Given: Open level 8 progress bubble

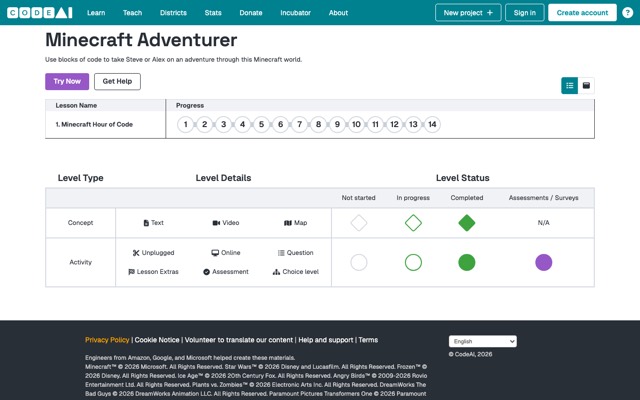Looking at the screenshot, I should (x=318, y=124).
